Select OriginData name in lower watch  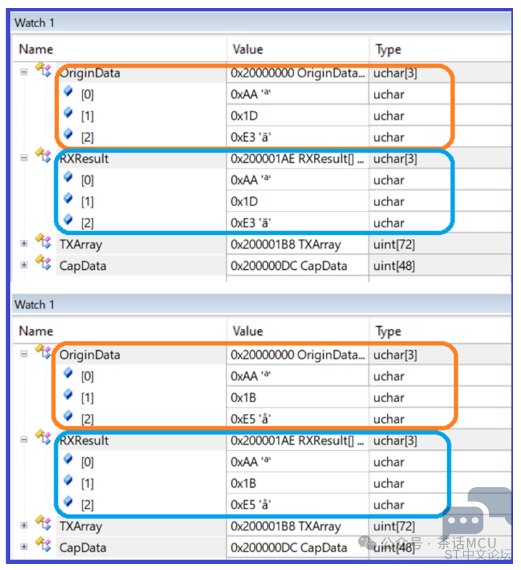pyautogui.click(x=89, y=355)
